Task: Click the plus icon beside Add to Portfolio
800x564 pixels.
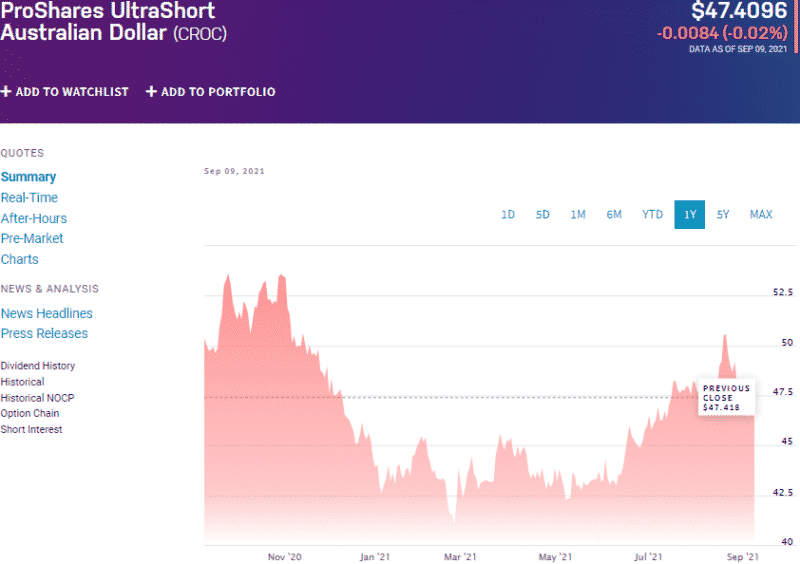Action: click(x=152, y=92)
